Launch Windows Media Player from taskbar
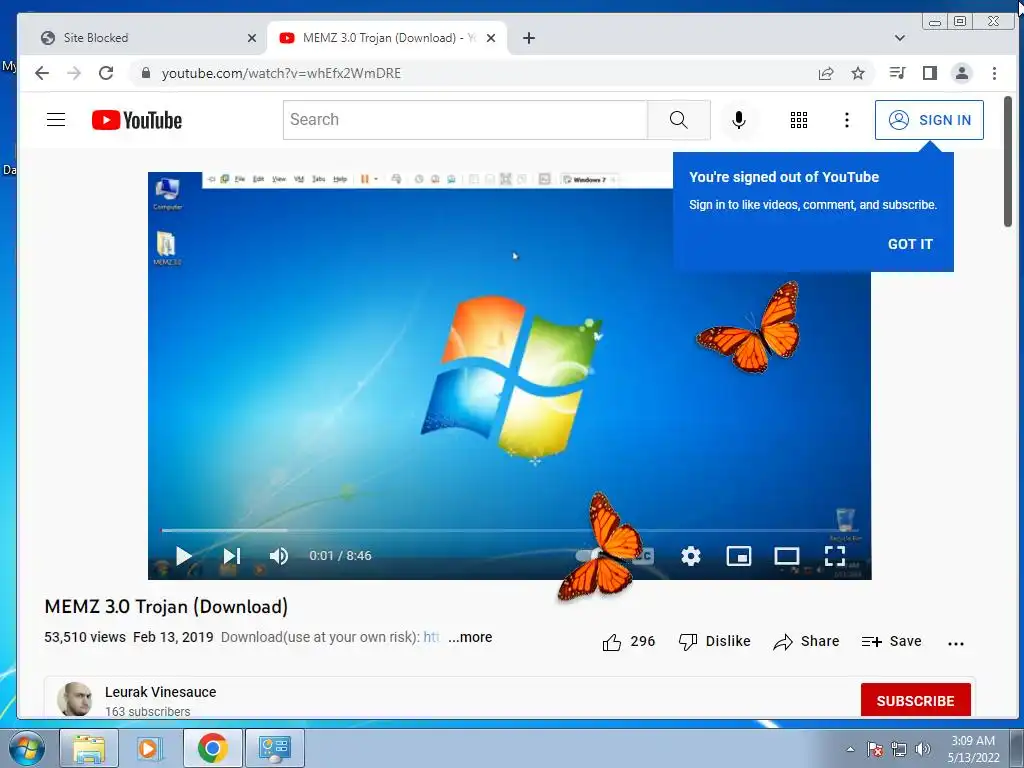Viewport: 1024px width, 768px height. (150, 748)
